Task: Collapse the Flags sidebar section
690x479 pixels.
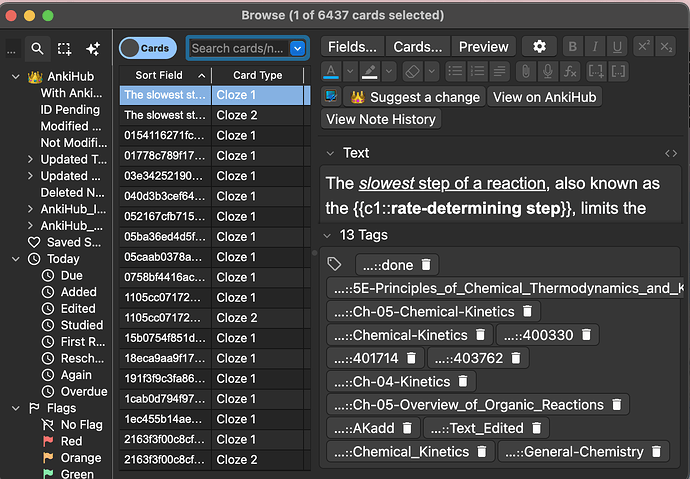Action: [16, 408]
